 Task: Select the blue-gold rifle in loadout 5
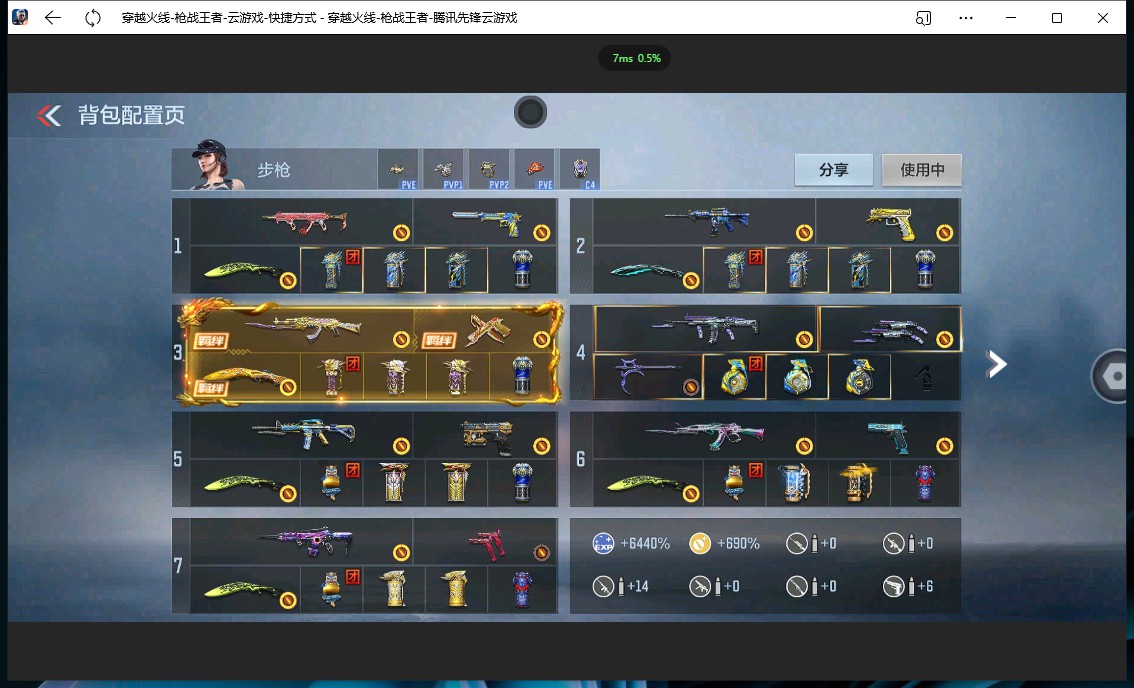[x=302, y=435]
